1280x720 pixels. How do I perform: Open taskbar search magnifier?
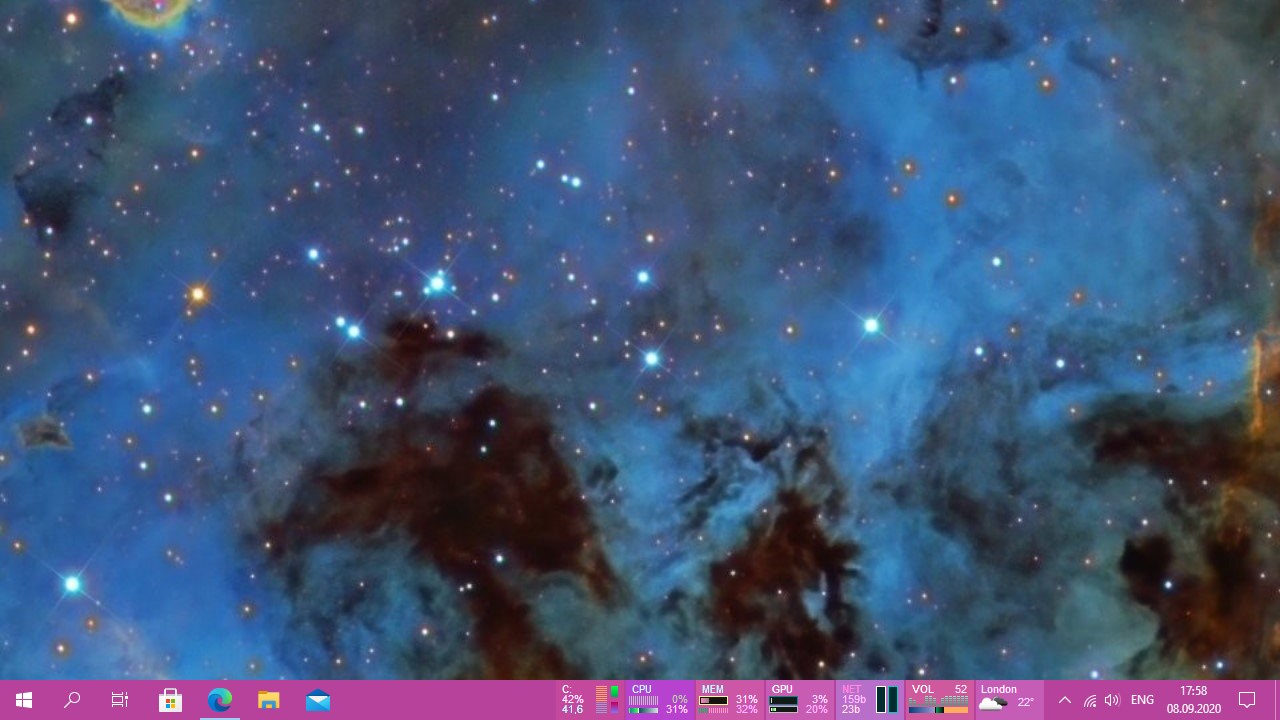coord(72,700)
